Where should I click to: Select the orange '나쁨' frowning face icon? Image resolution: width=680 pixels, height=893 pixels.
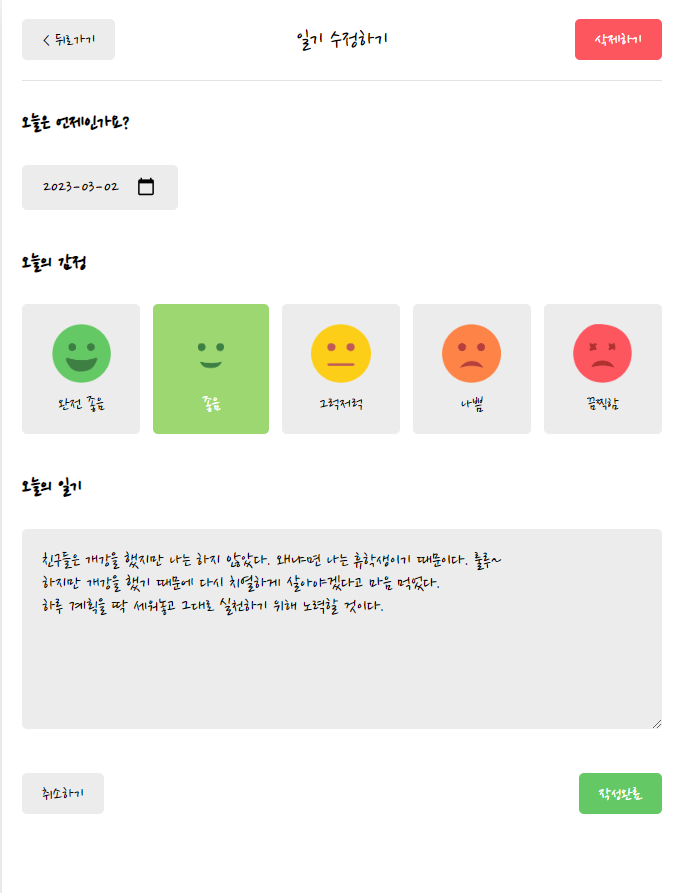(472, 352)
